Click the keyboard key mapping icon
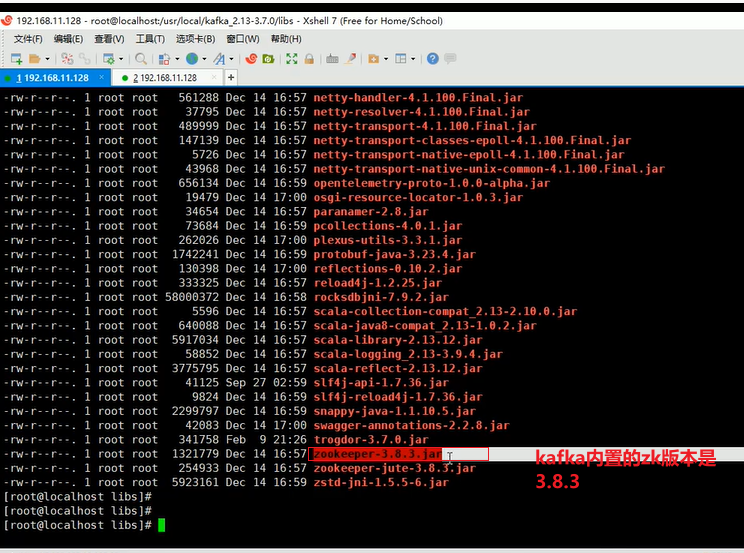Viewport: 744px width, 553px height. coord(332,59)
